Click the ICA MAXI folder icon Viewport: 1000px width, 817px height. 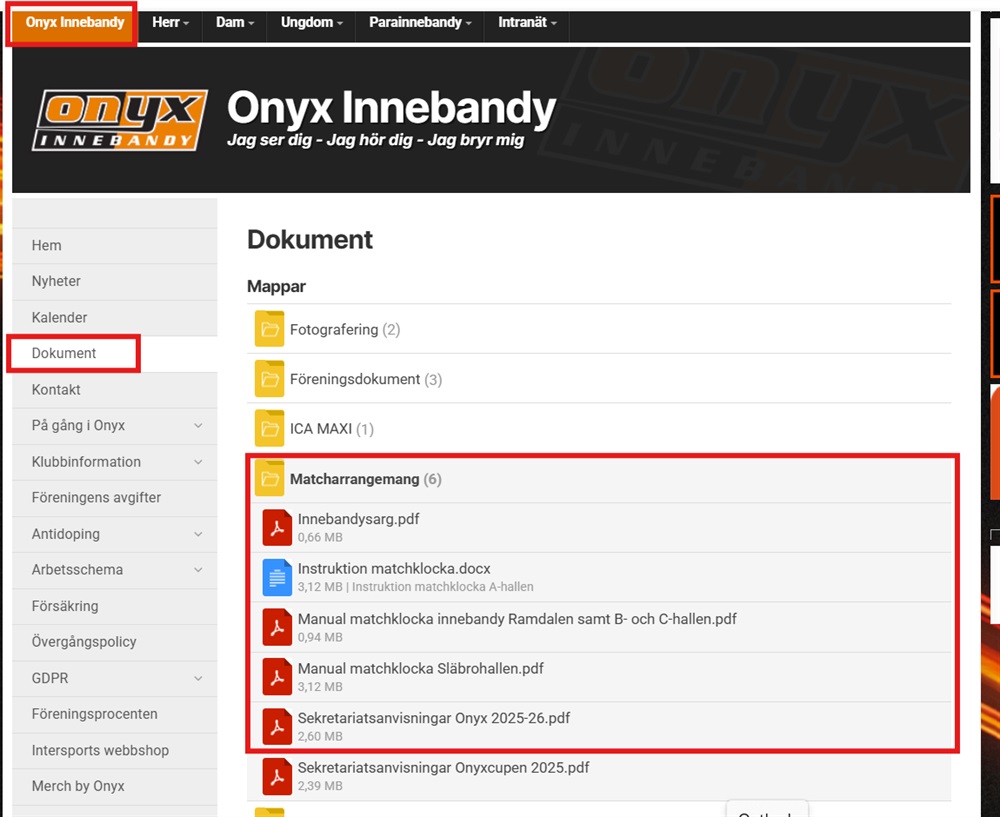pyautogui.click(x=269, y=429)
